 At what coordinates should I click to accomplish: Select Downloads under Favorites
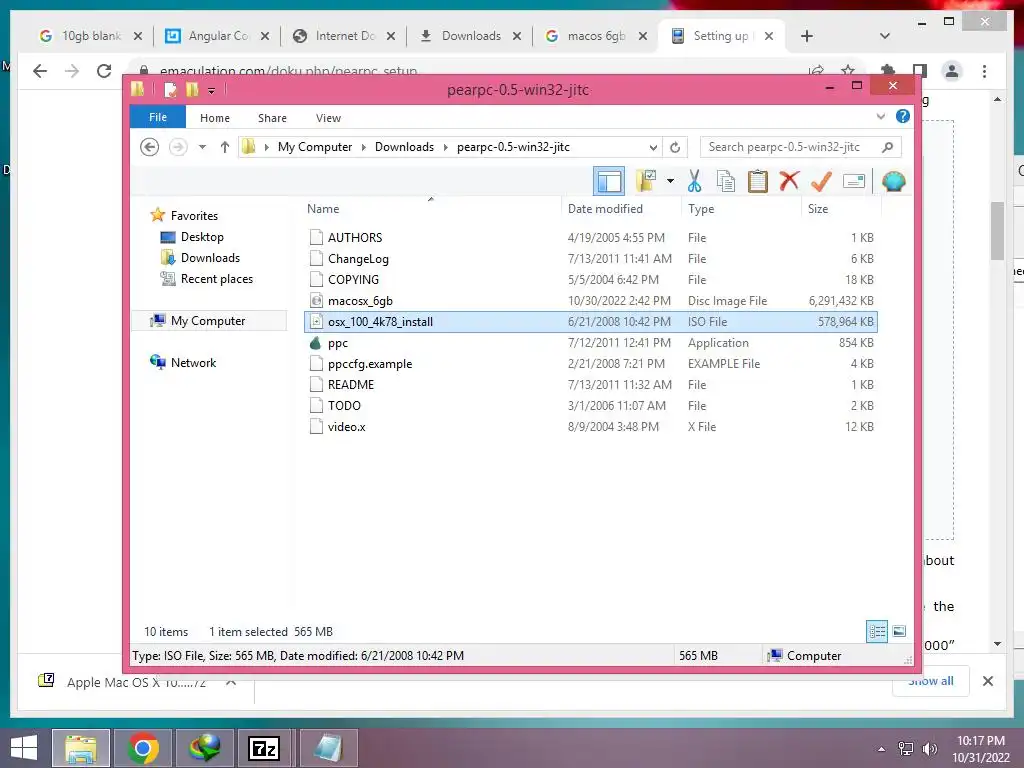coord(210,257)
